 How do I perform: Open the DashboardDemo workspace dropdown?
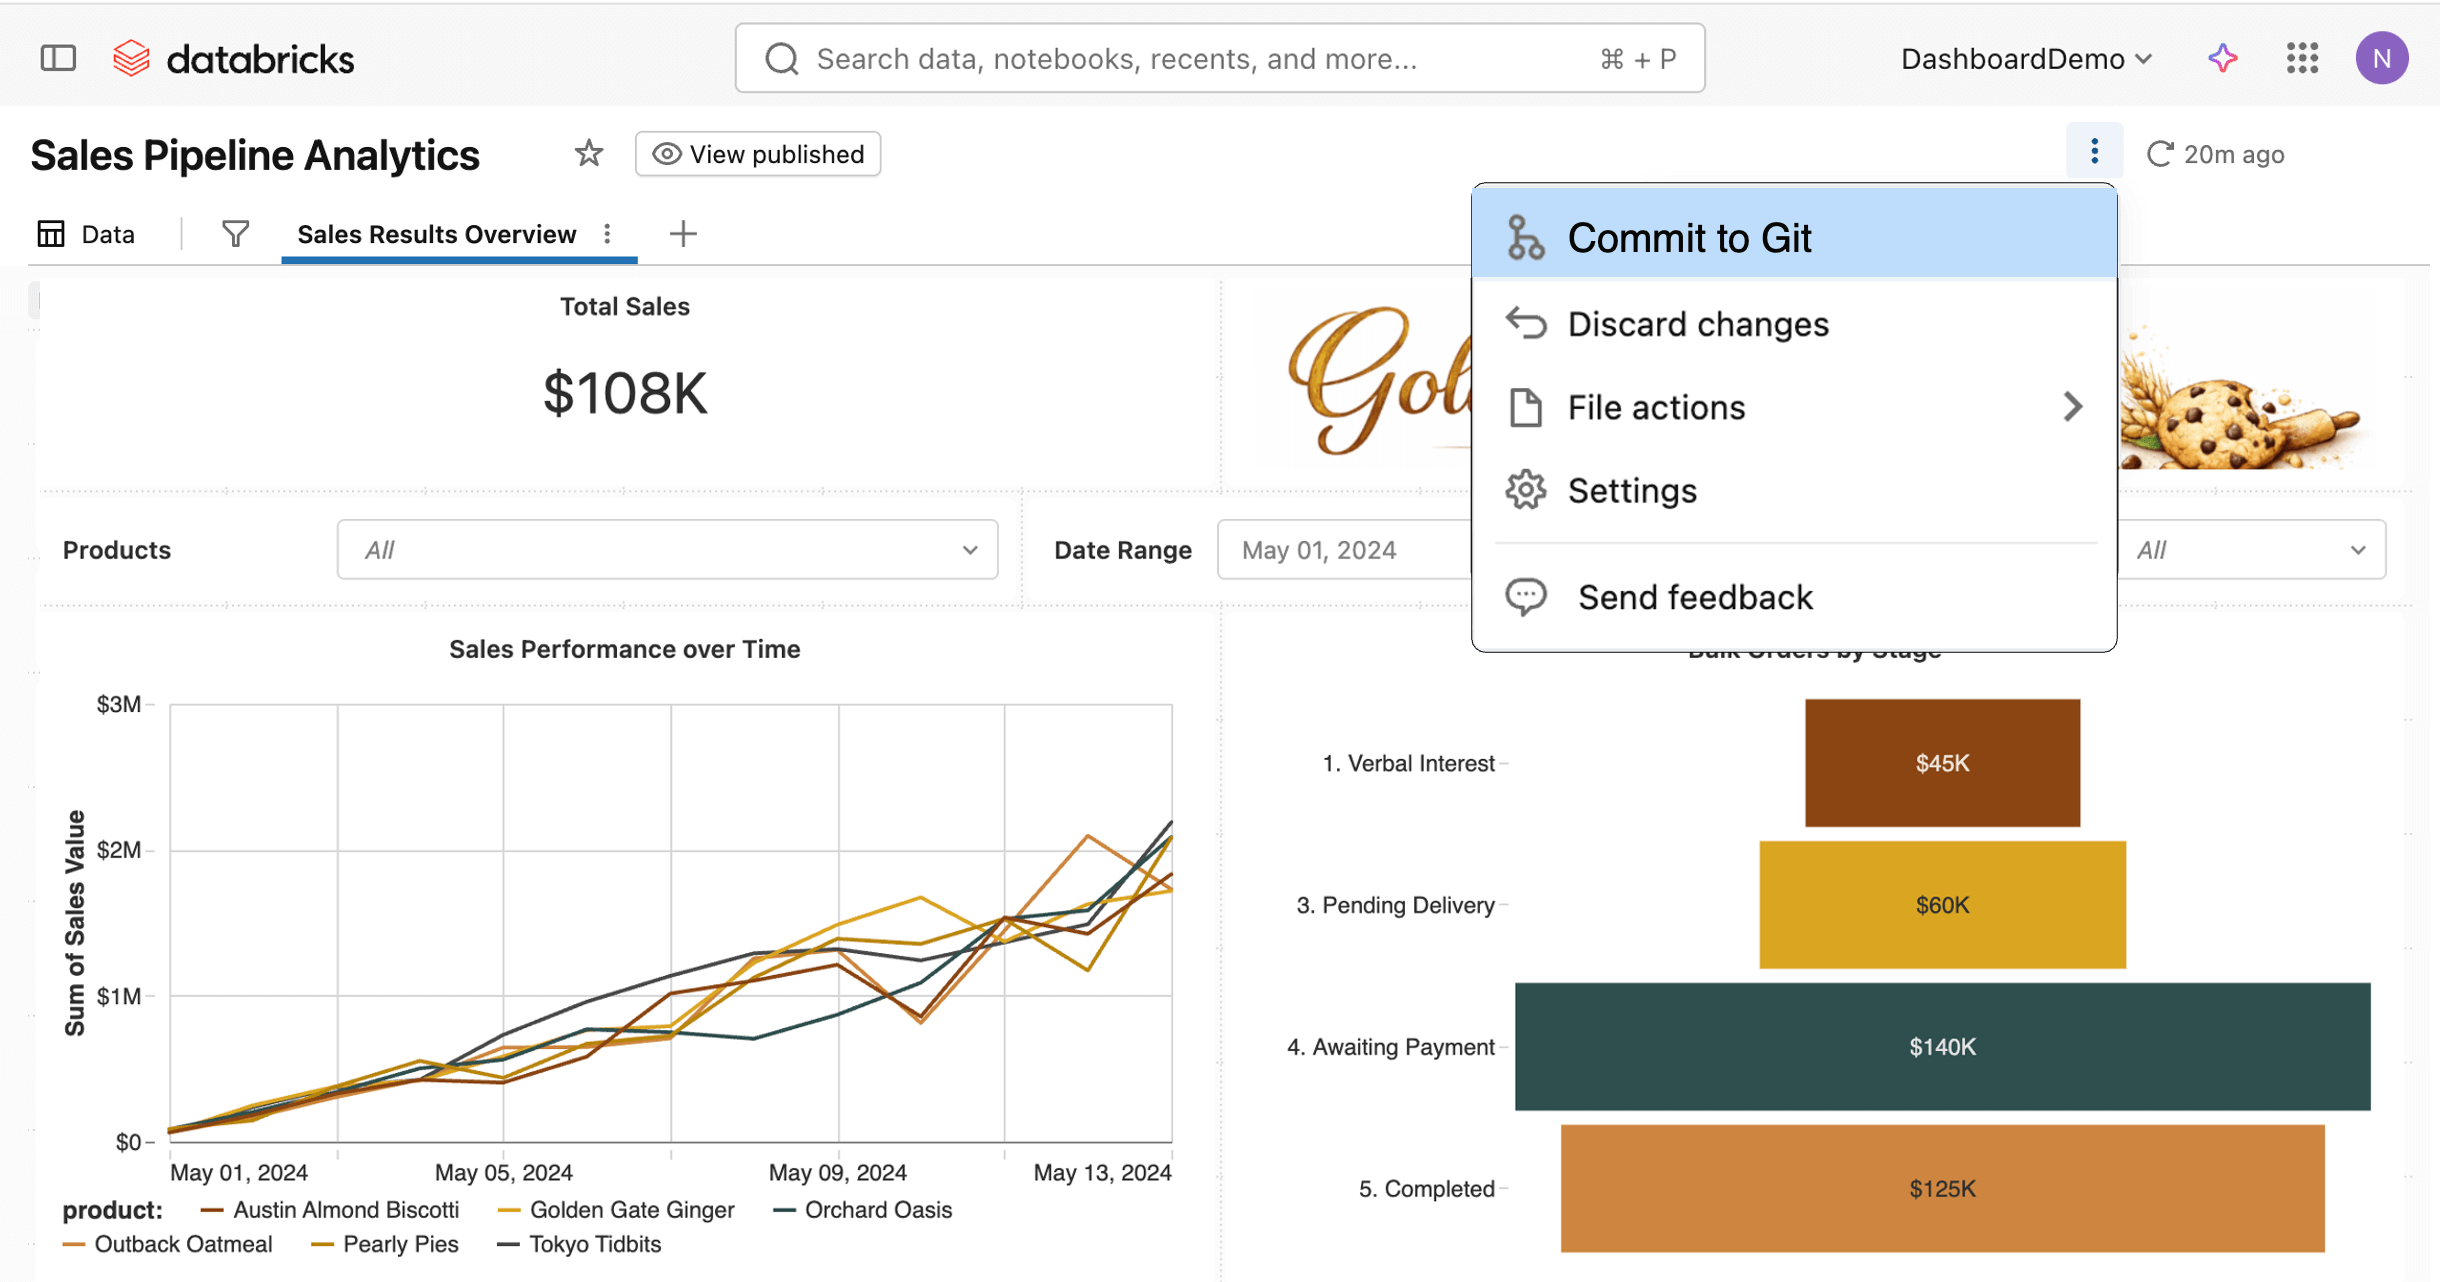(x=2026, y=58)
